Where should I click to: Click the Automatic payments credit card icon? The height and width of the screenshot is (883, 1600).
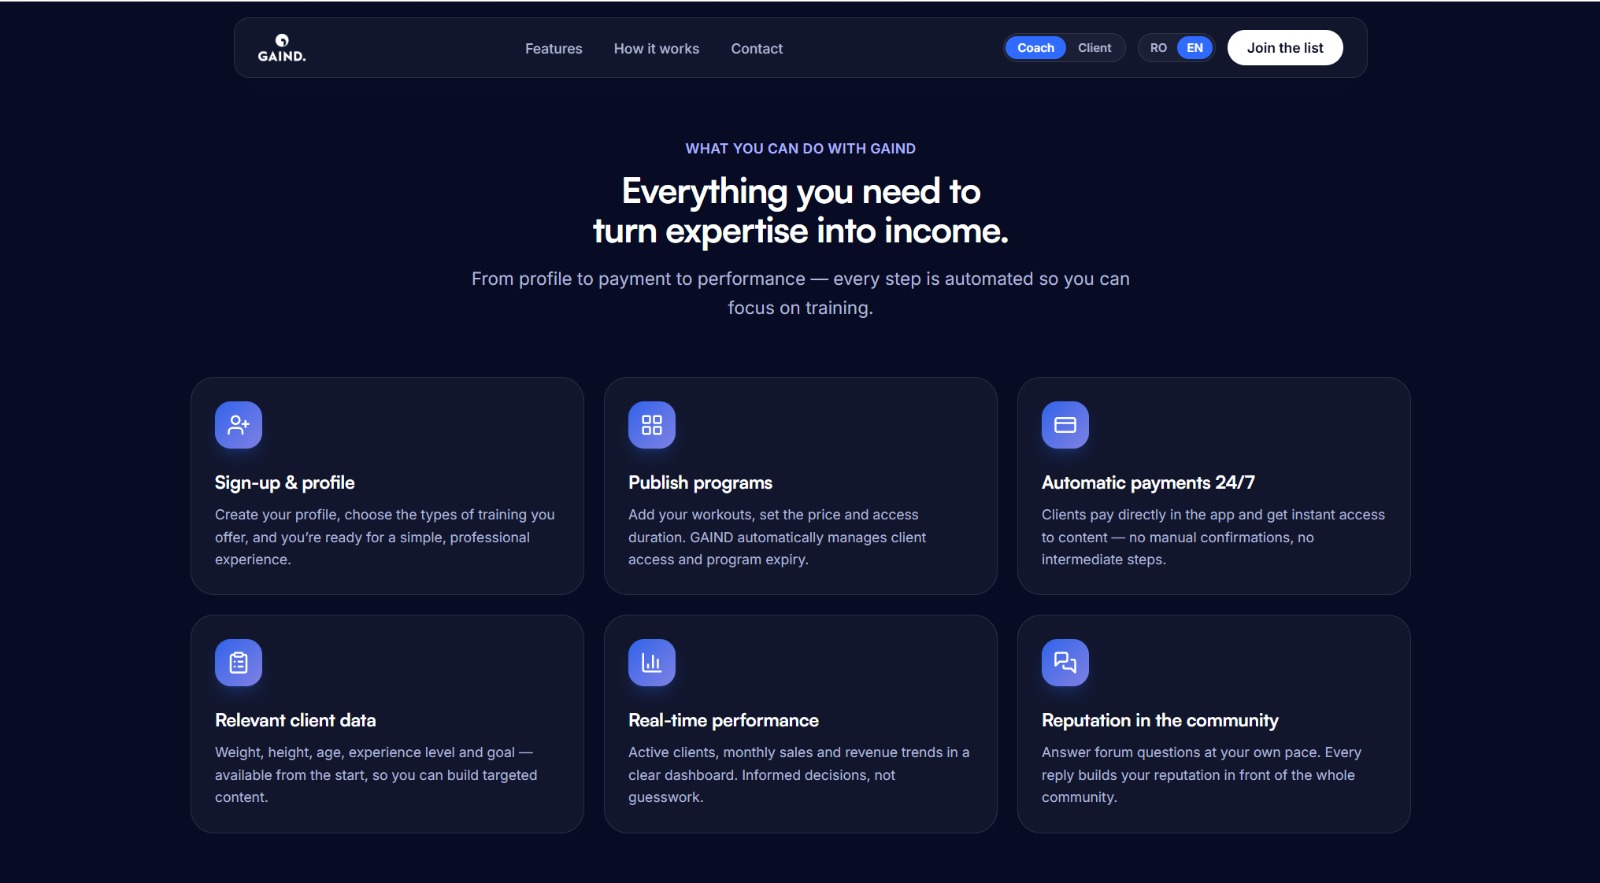1065,425
